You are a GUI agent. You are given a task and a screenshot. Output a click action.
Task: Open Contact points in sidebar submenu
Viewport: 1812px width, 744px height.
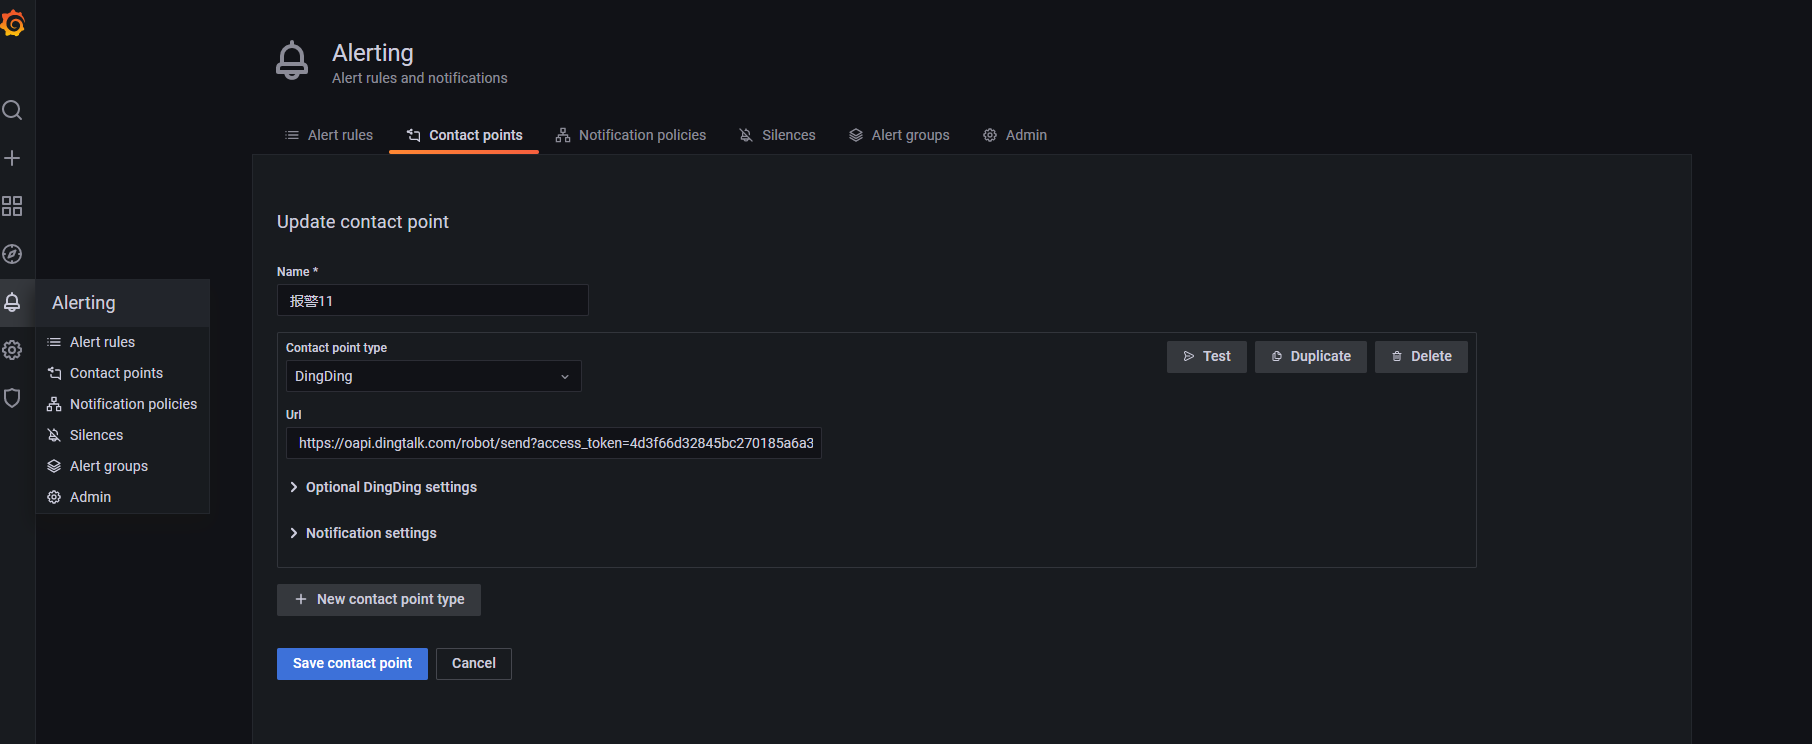[x=123, y=373]
